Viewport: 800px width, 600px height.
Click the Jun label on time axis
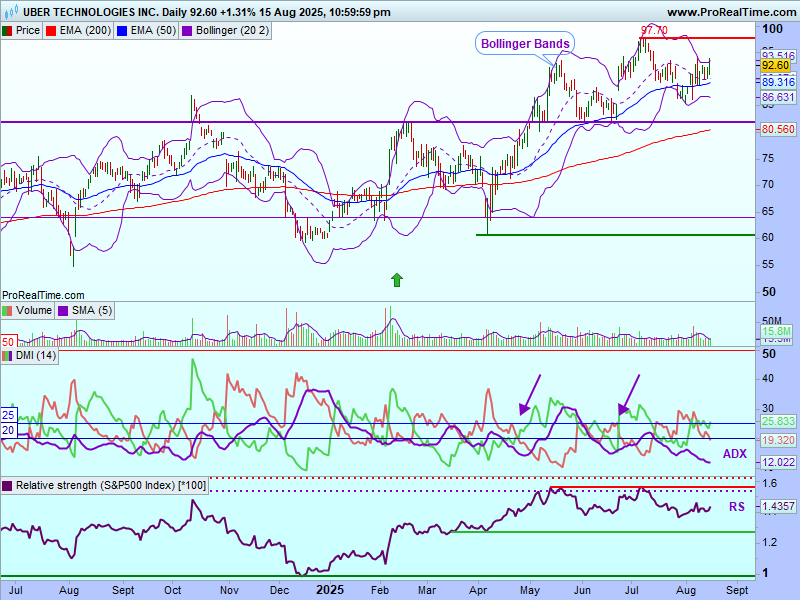coord(582,590)
